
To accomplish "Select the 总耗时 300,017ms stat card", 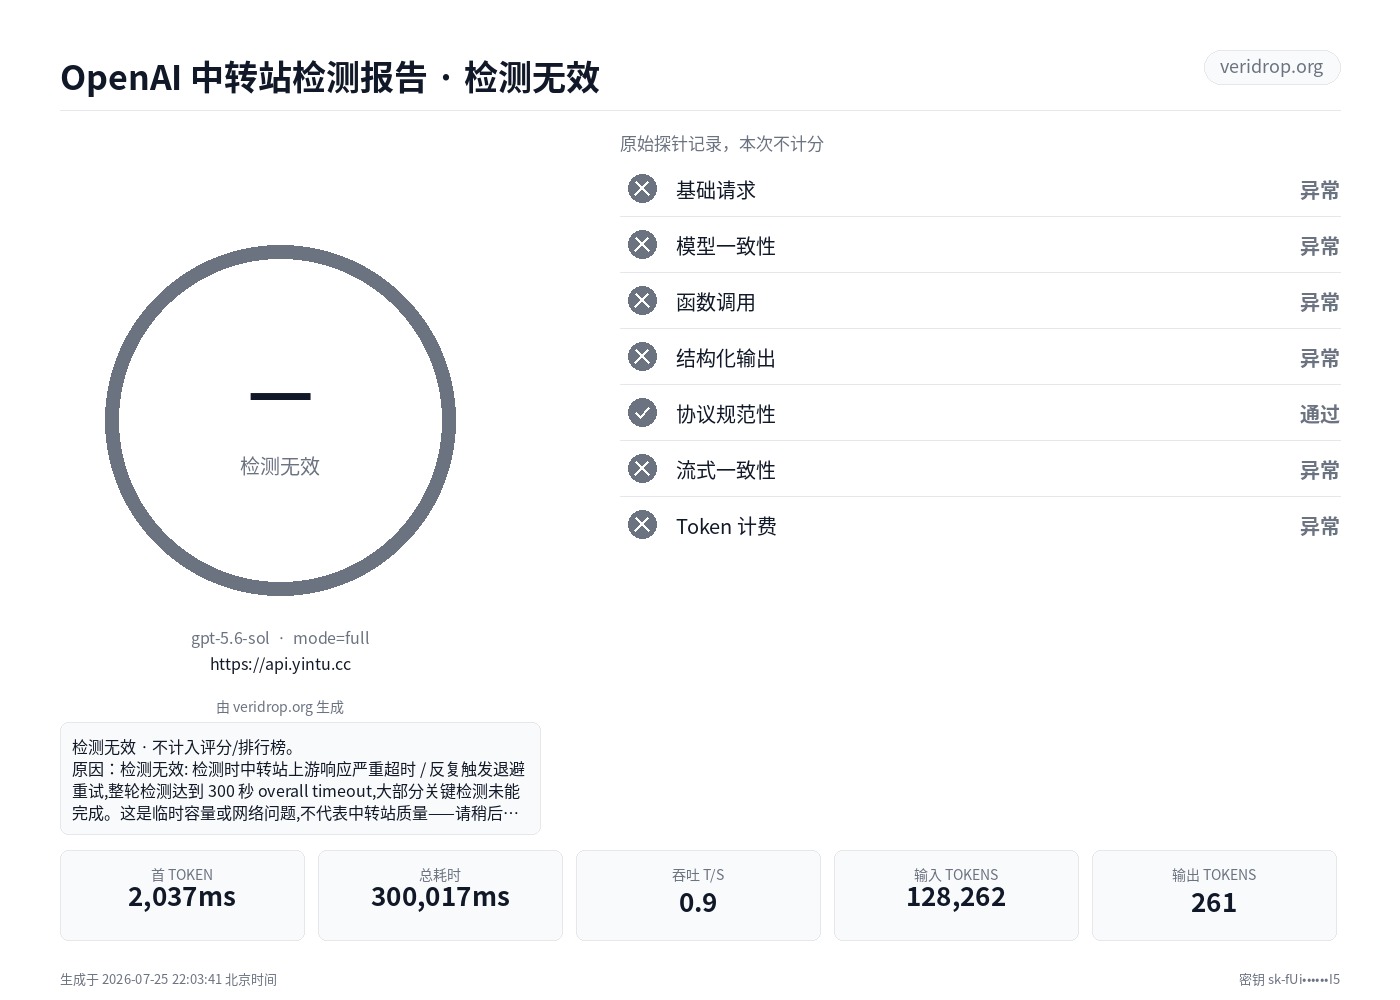I will click(440, 895).
